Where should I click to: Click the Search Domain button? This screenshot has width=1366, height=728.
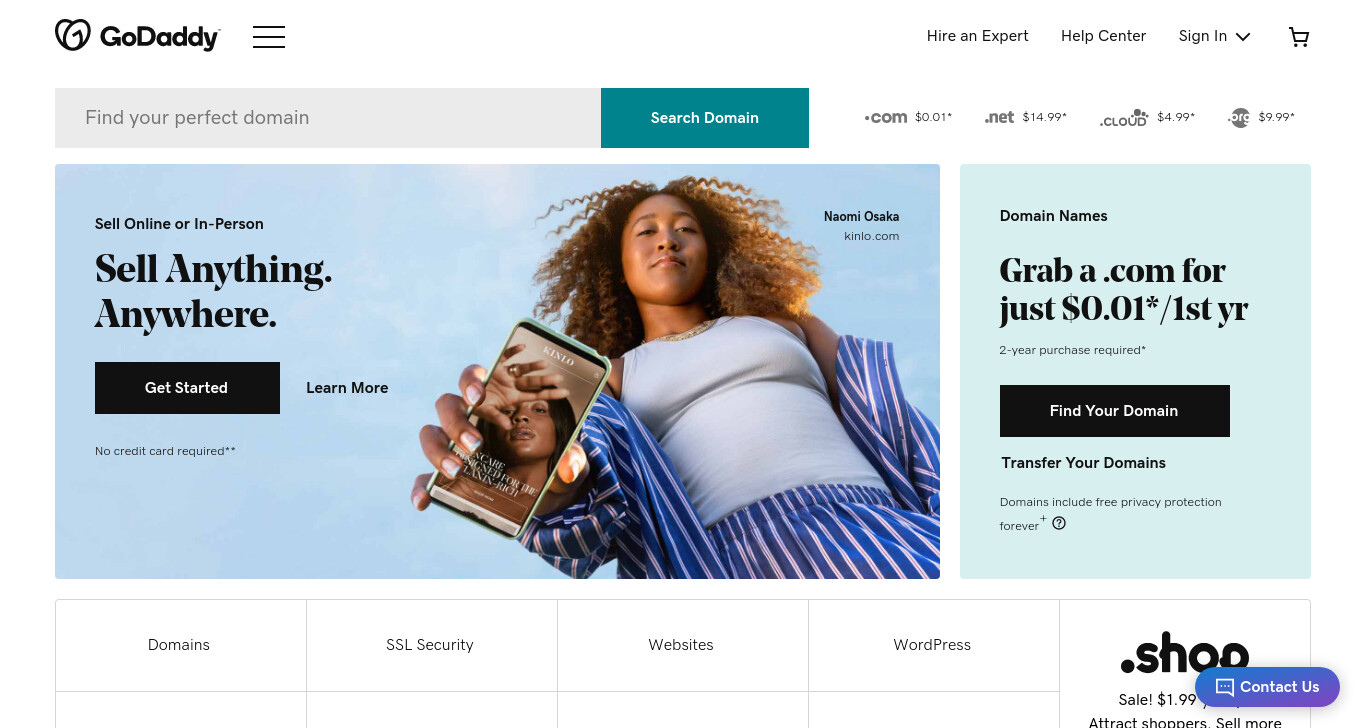pos(705,118)
